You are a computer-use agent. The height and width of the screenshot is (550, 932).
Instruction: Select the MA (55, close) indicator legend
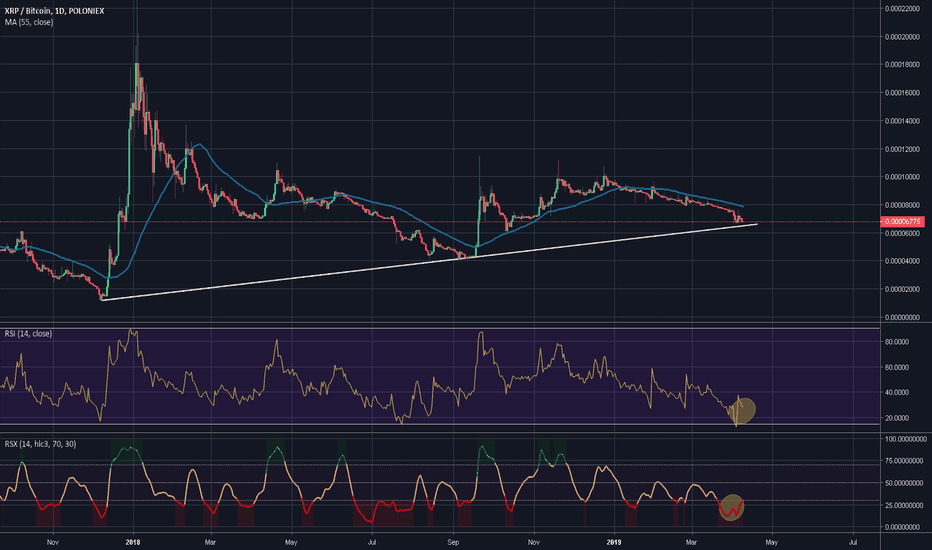29,22
